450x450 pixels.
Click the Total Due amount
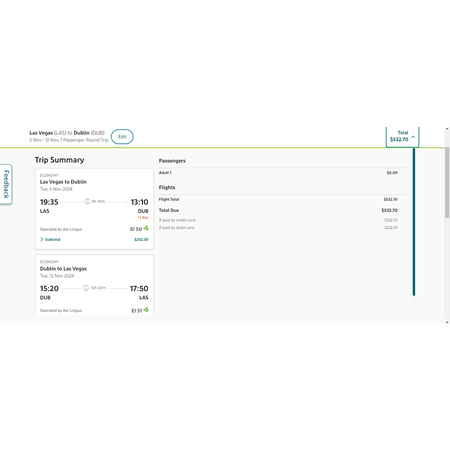coord(389,210)
